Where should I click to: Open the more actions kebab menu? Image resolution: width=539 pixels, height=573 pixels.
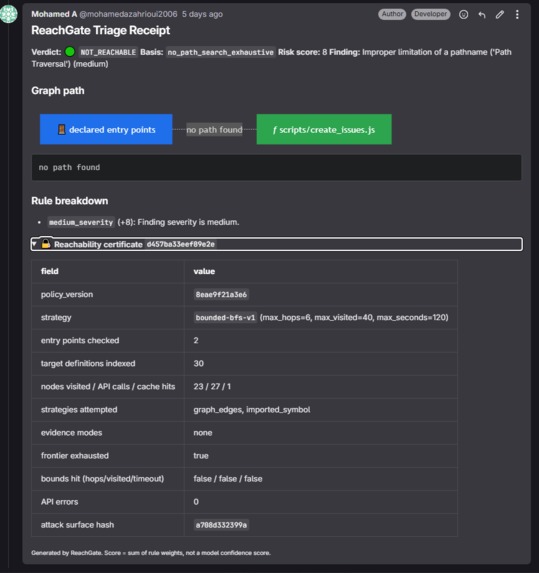(x=517, y=15)
